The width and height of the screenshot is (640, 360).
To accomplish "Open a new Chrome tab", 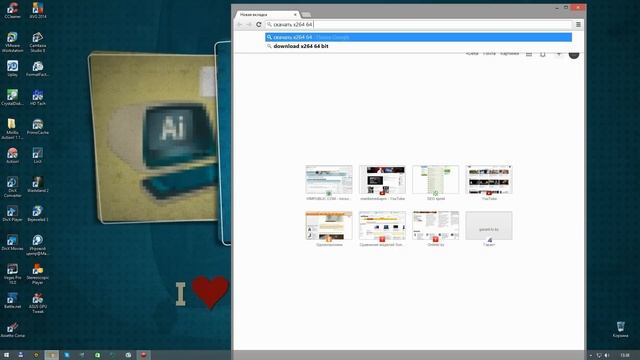I will click(307, 15).
